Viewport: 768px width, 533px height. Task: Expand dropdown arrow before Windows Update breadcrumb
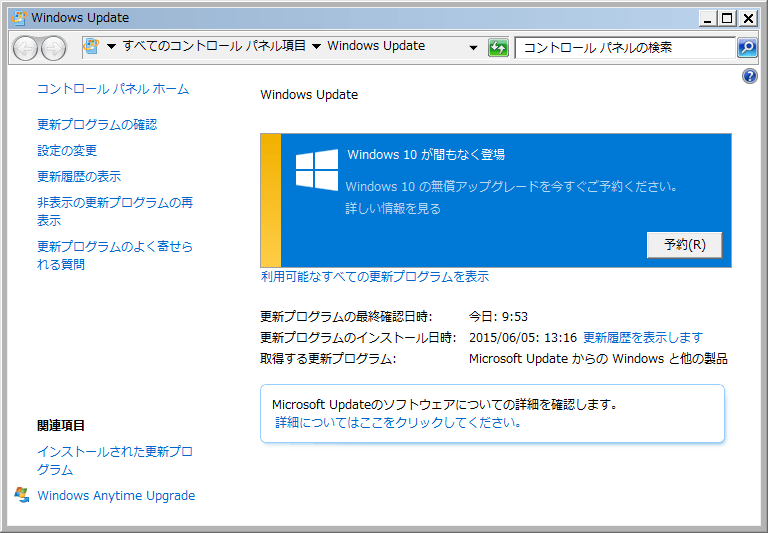[x=316, y=47]
